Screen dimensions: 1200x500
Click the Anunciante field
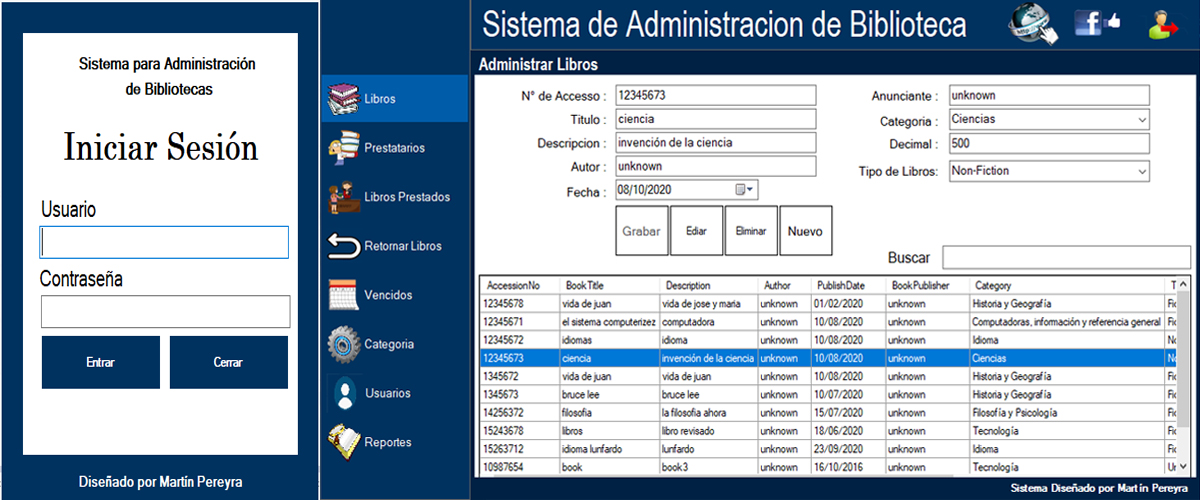click(1049, 95)
